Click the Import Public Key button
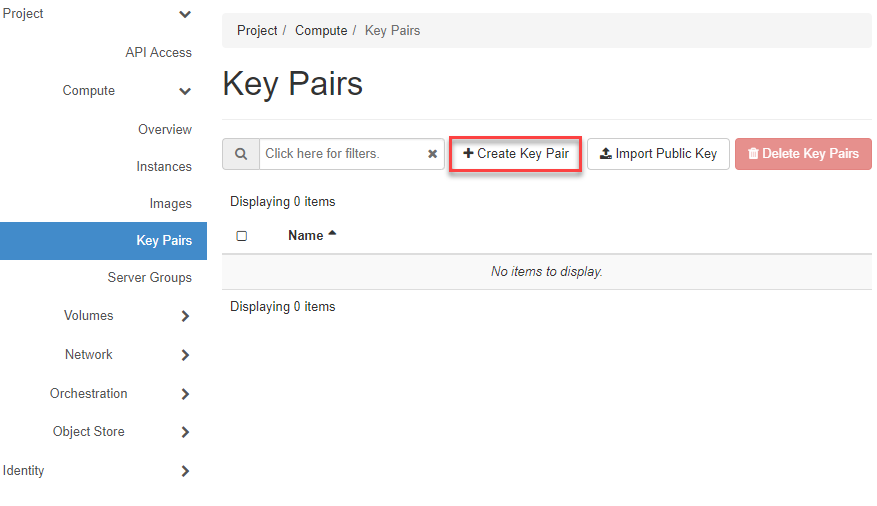This screenshot has width=877, height=506. coord(658,154)
